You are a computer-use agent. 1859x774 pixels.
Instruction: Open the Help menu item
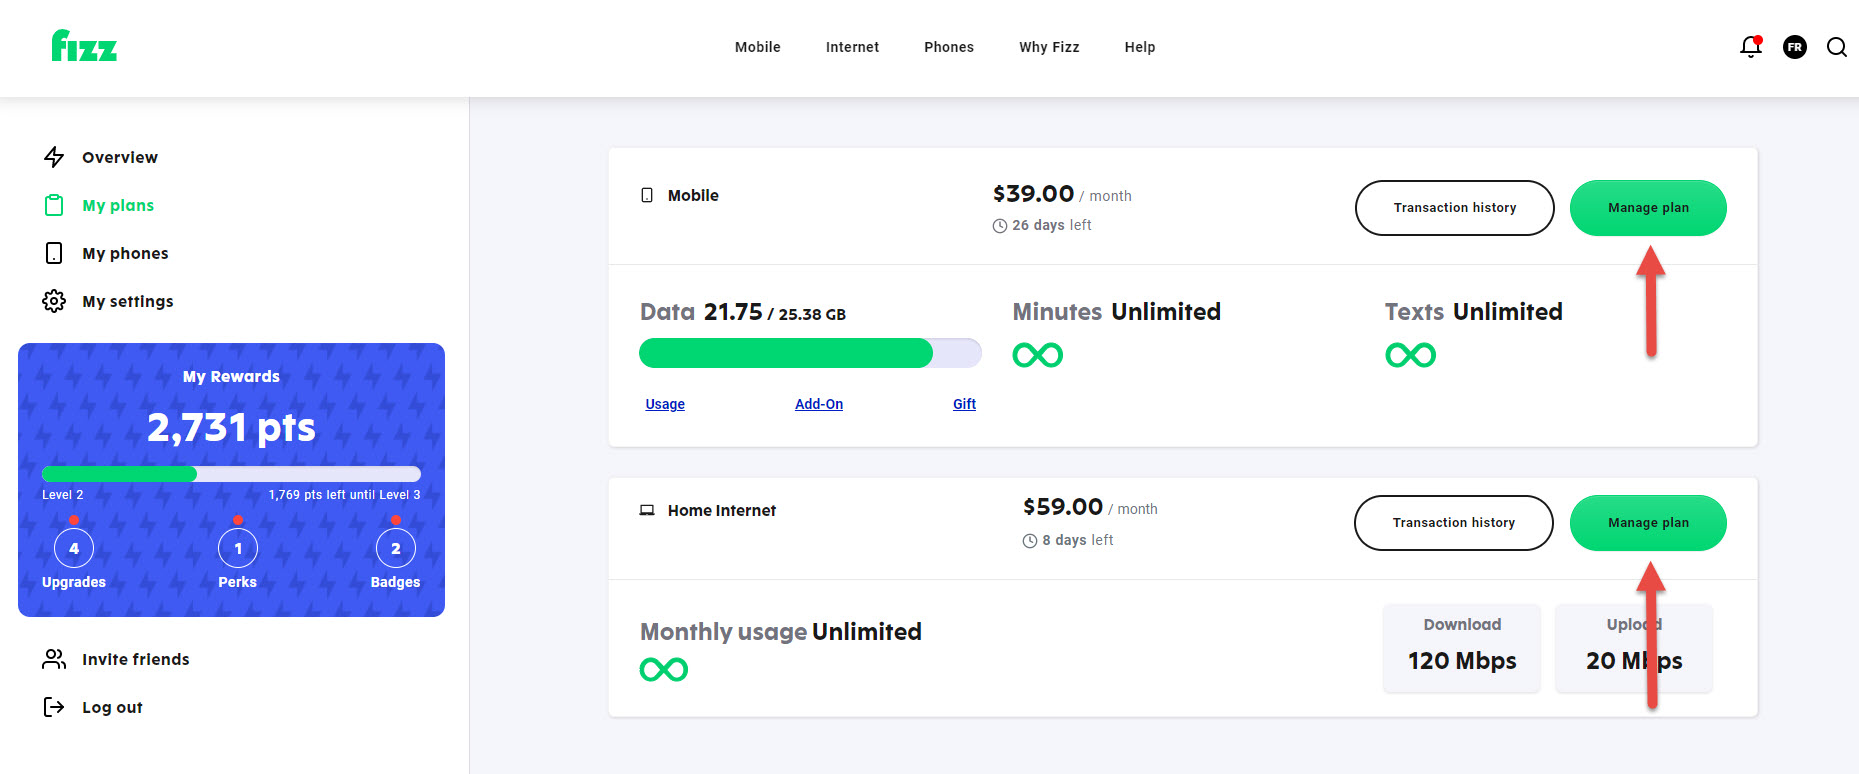pyautogui.click(x=1140, y=47)
